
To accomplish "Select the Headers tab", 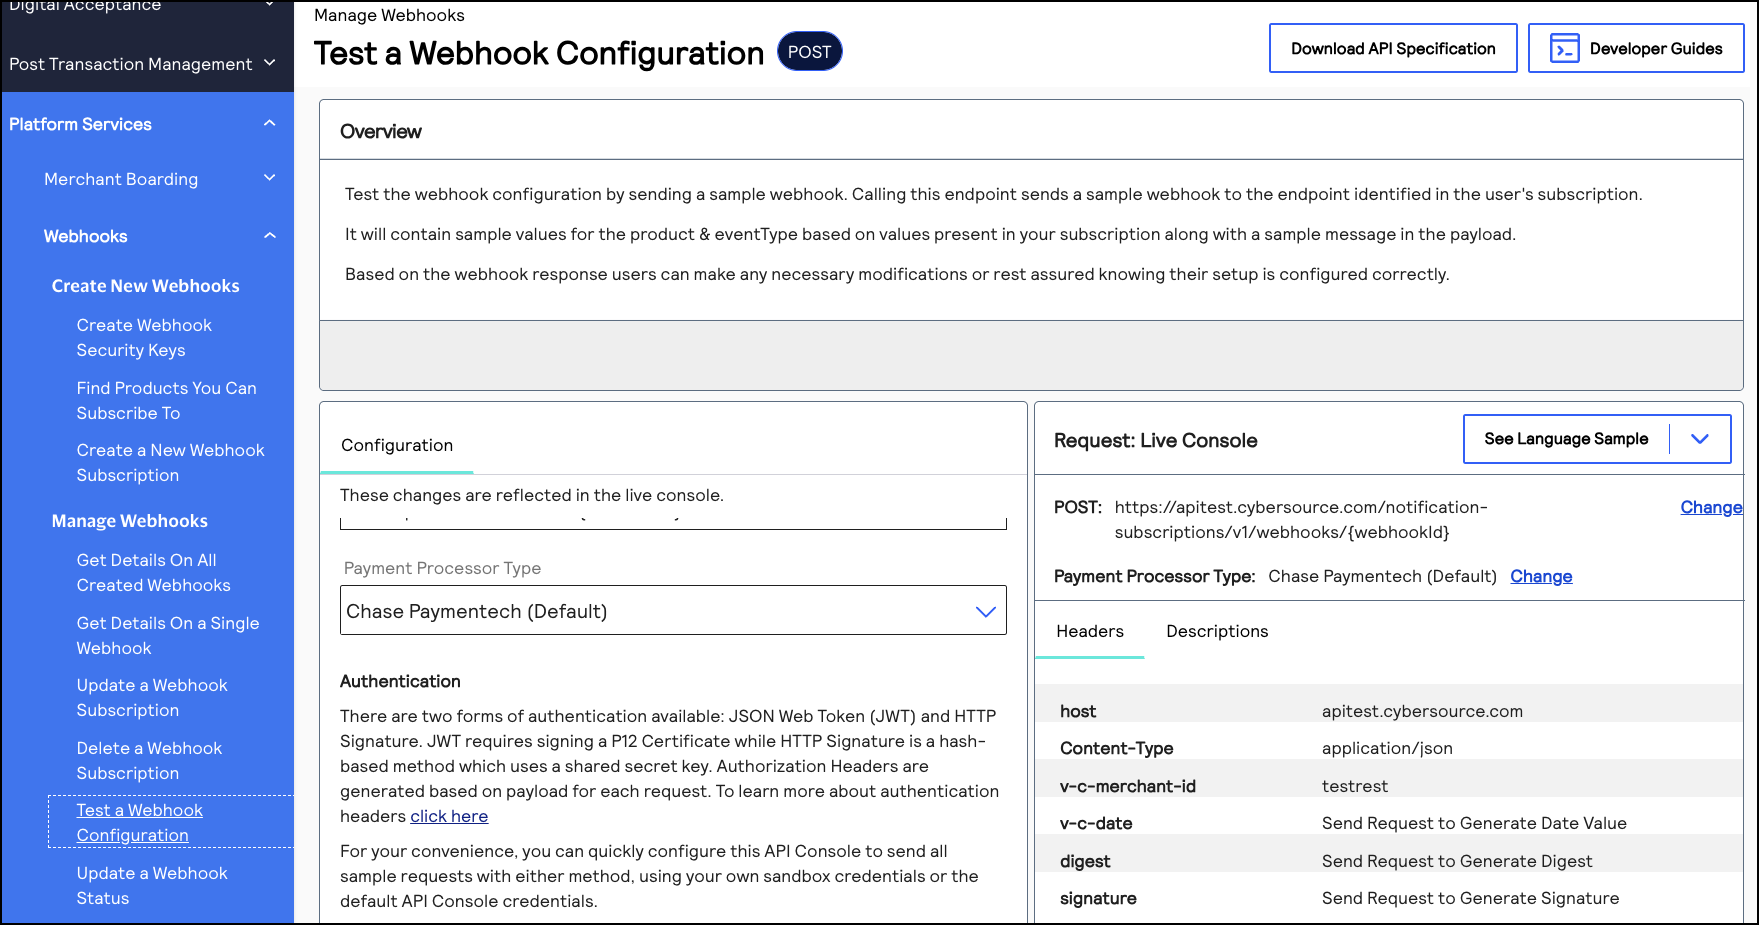I will click(x=1090, y=631).
